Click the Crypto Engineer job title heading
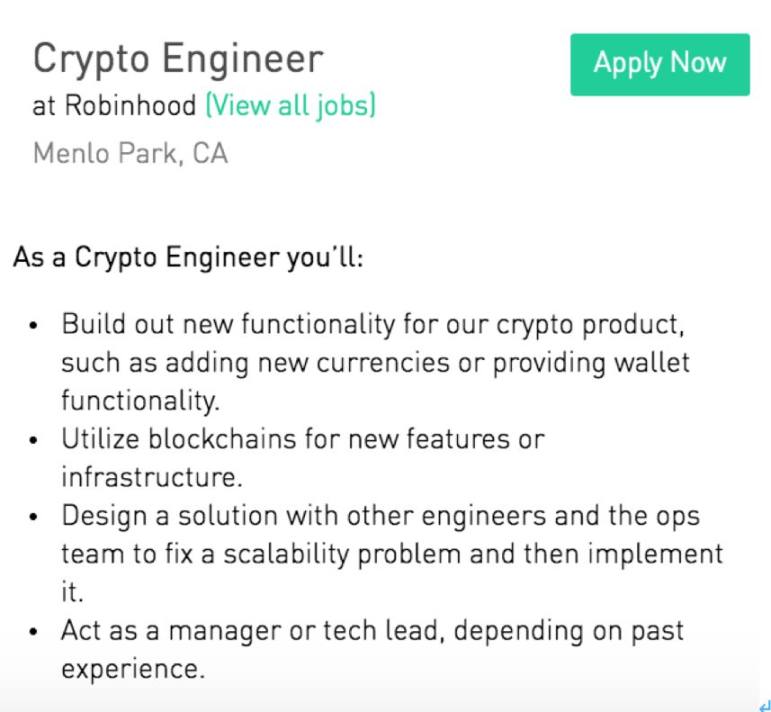This screenshot has height=712, width=771. 178,59
